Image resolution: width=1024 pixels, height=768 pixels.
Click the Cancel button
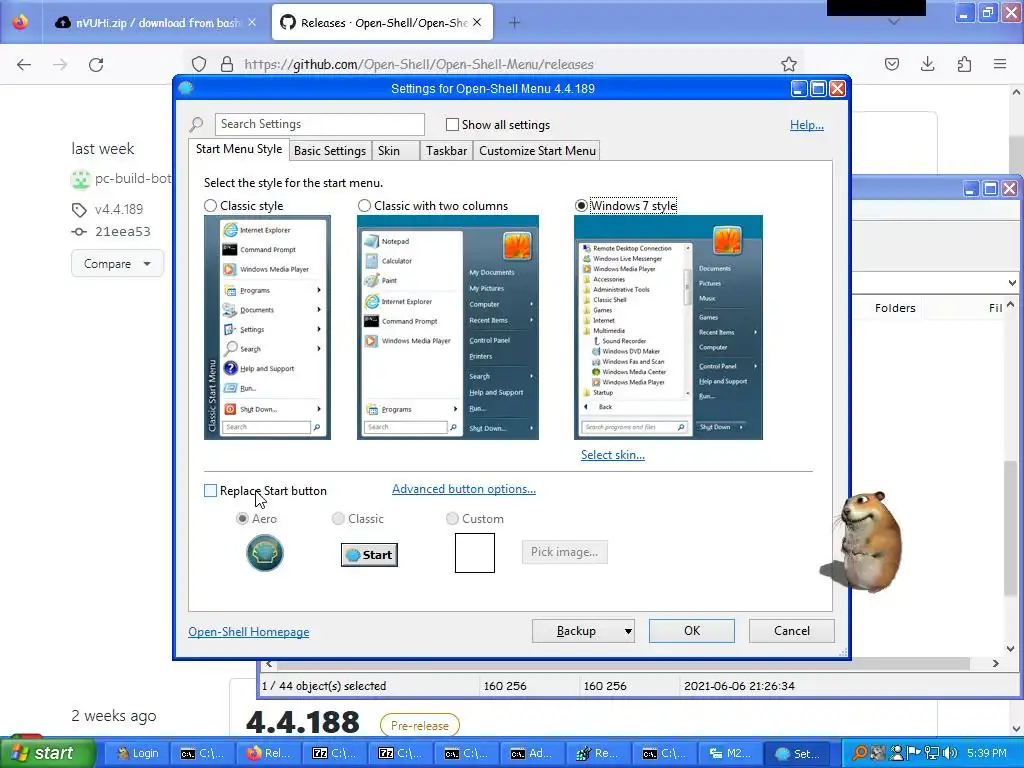coord(792,631)
